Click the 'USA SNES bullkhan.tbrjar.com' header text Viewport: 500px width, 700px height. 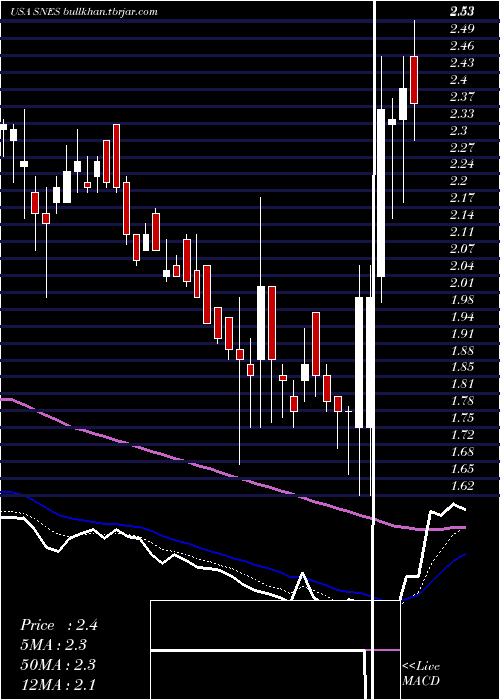[83, 12]
